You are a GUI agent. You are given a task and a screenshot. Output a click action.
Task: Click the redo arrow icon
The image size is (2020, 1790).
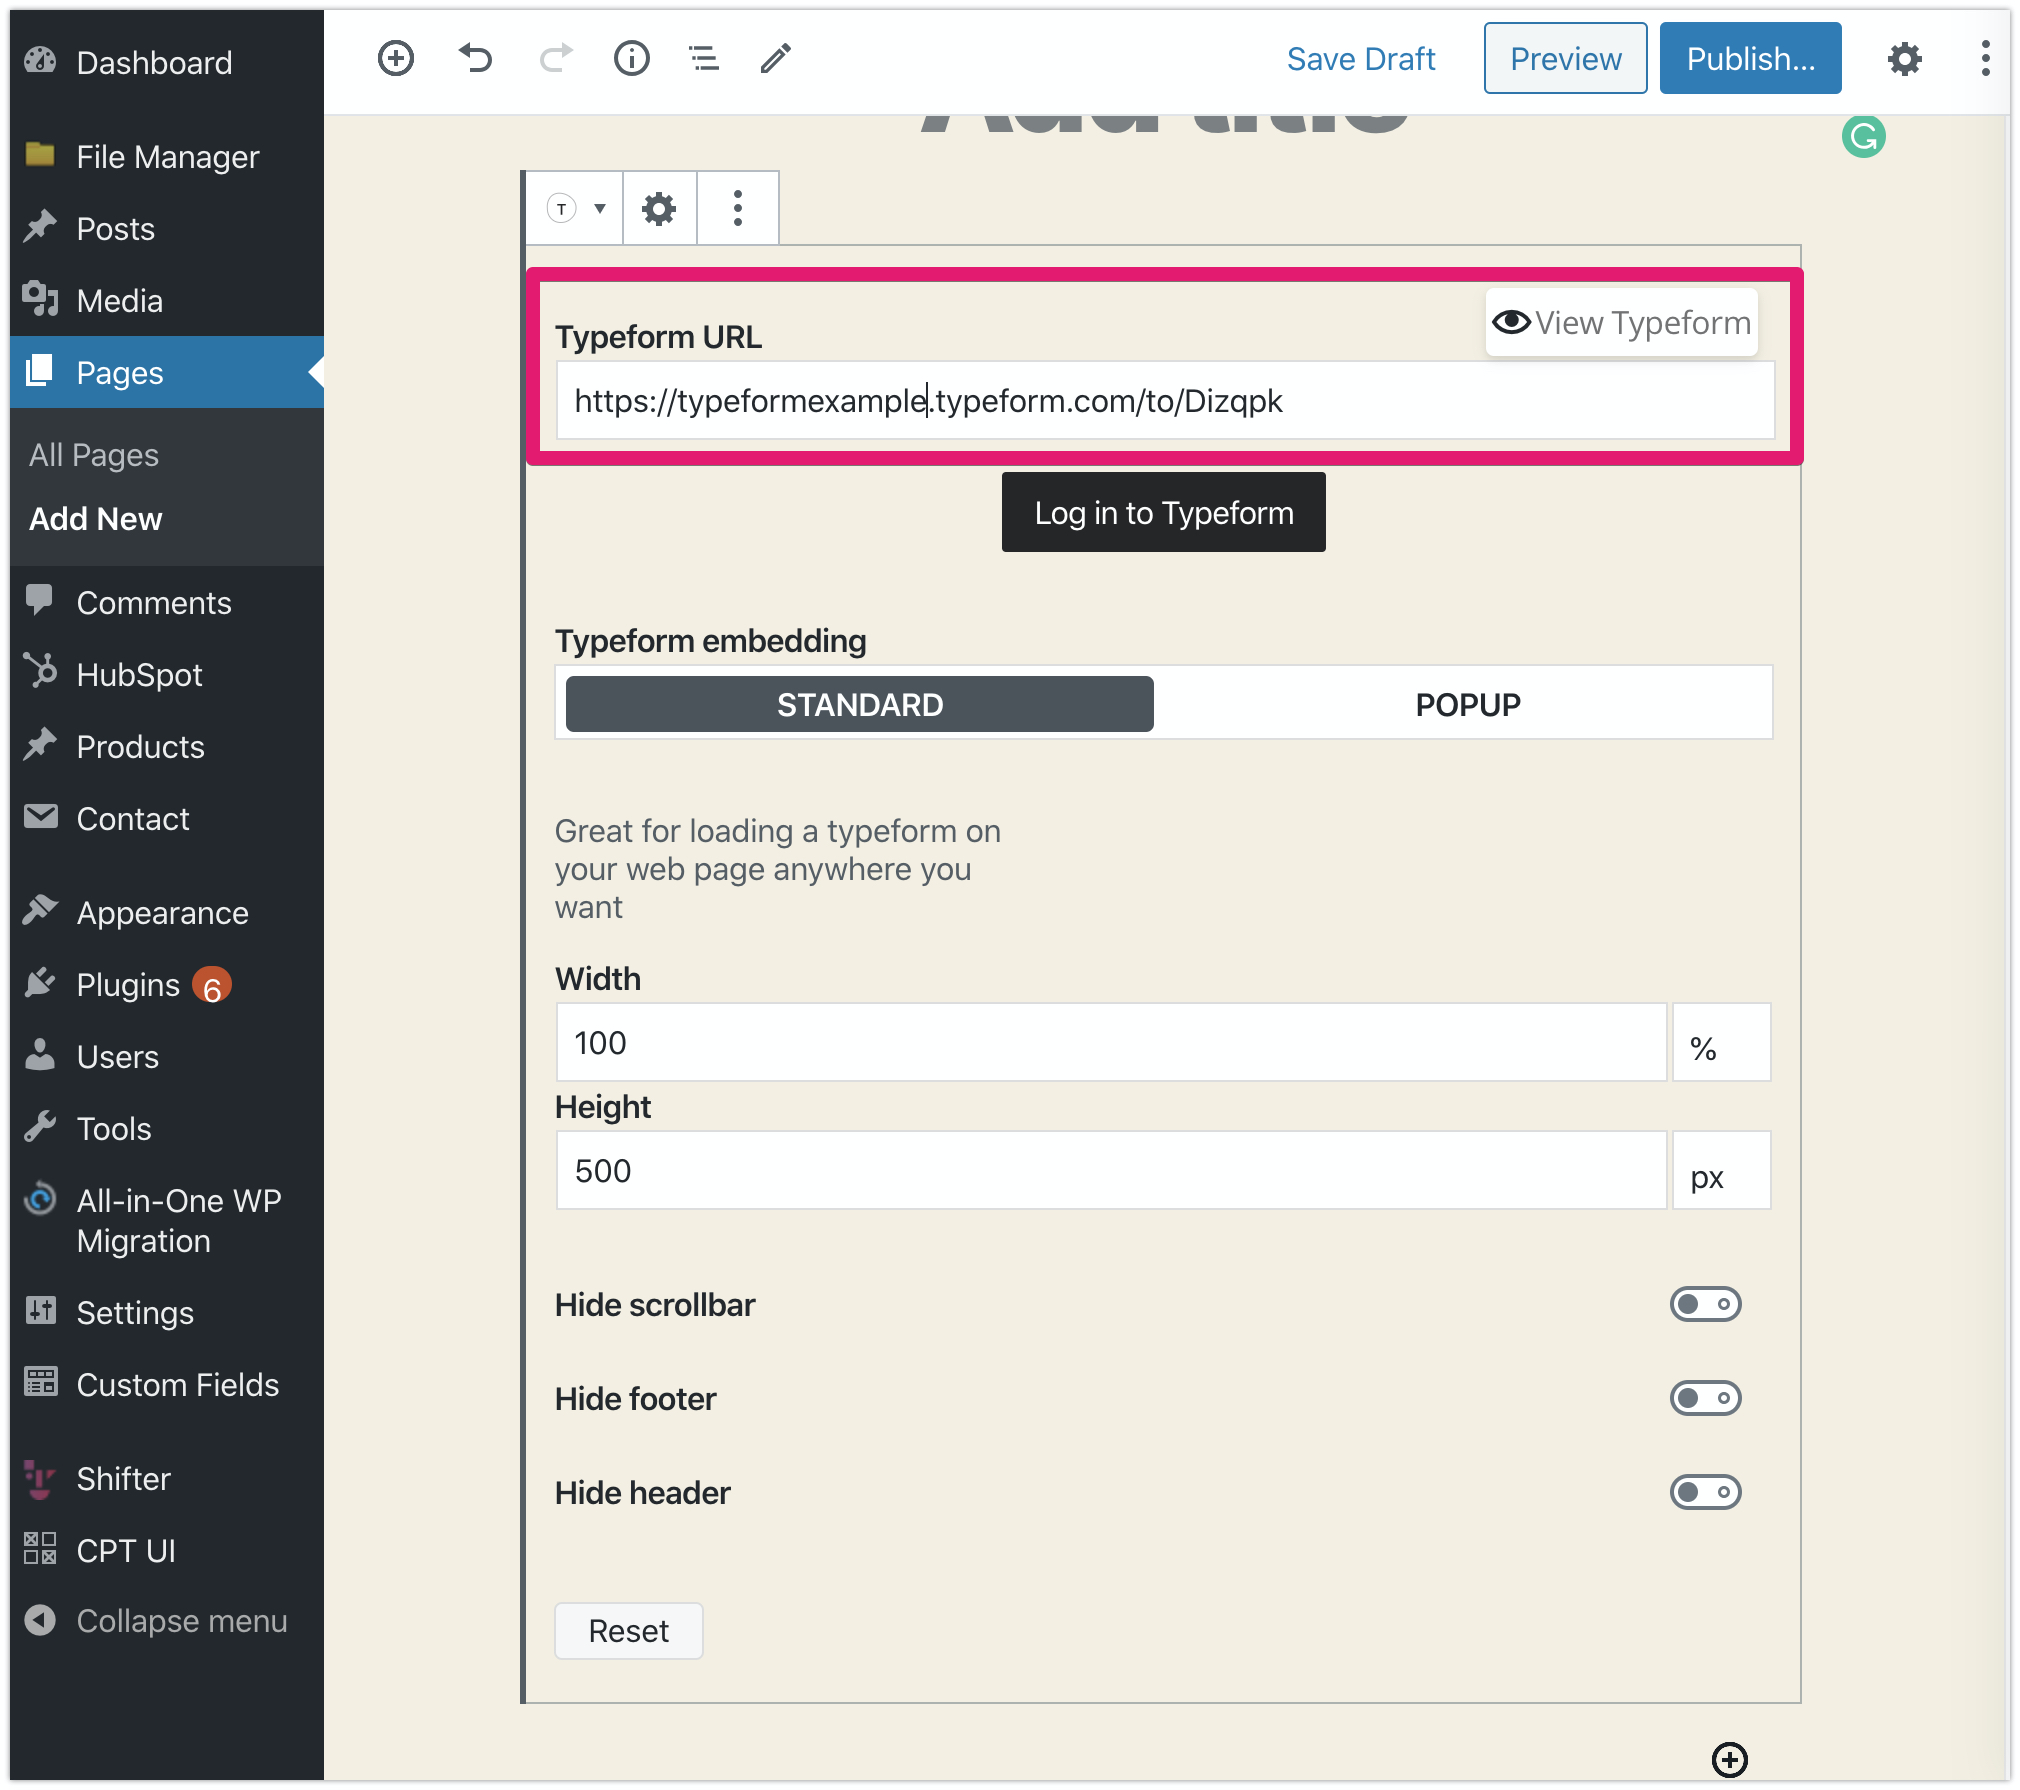pyautogui.click(x=556, y=58)
